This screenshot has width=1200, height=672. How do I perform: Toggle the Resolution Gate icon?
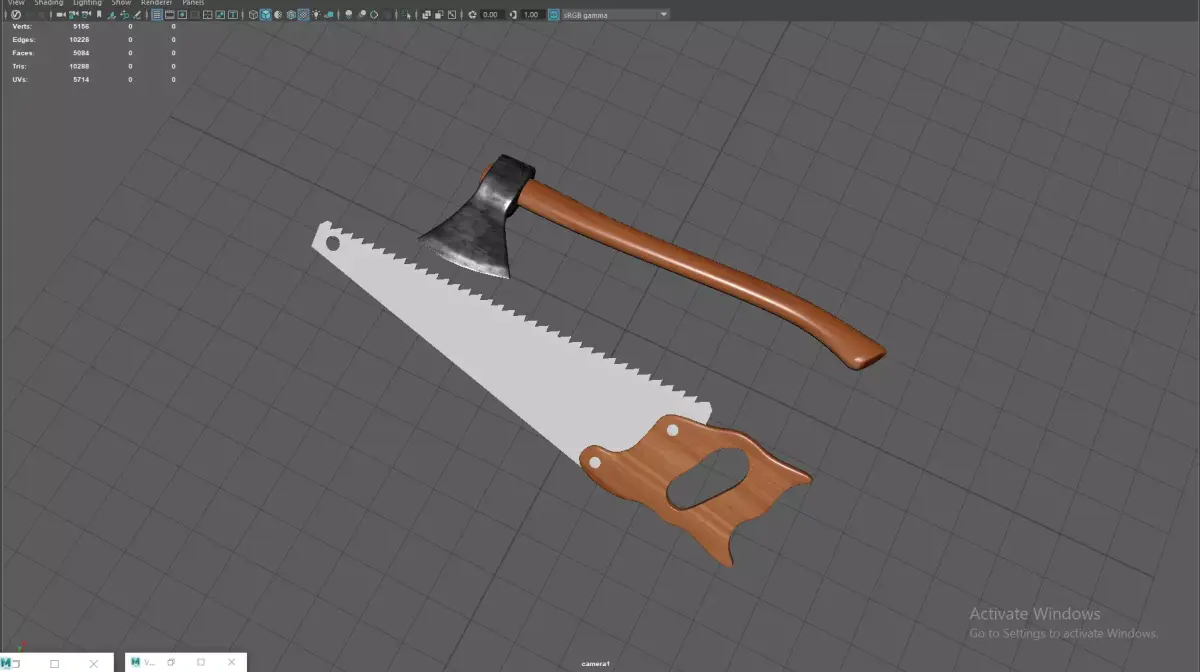click(182, 15)
